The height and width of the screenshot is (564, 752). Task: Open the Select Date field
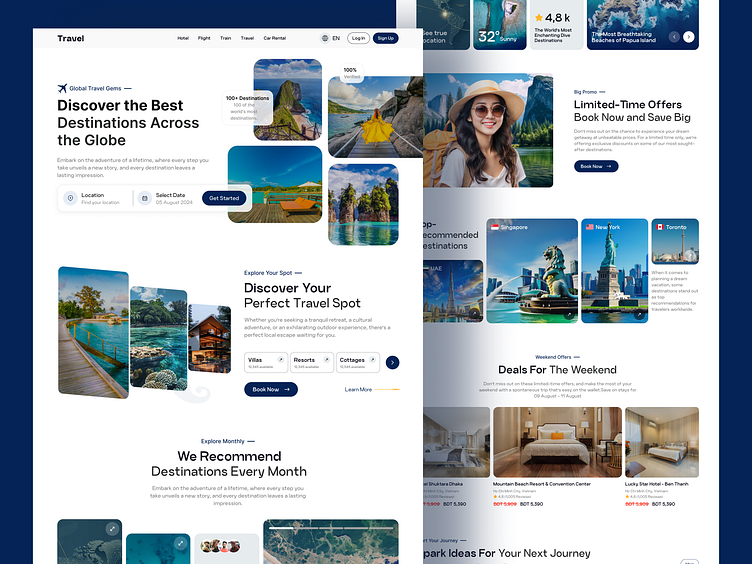[x=166, y=198]
